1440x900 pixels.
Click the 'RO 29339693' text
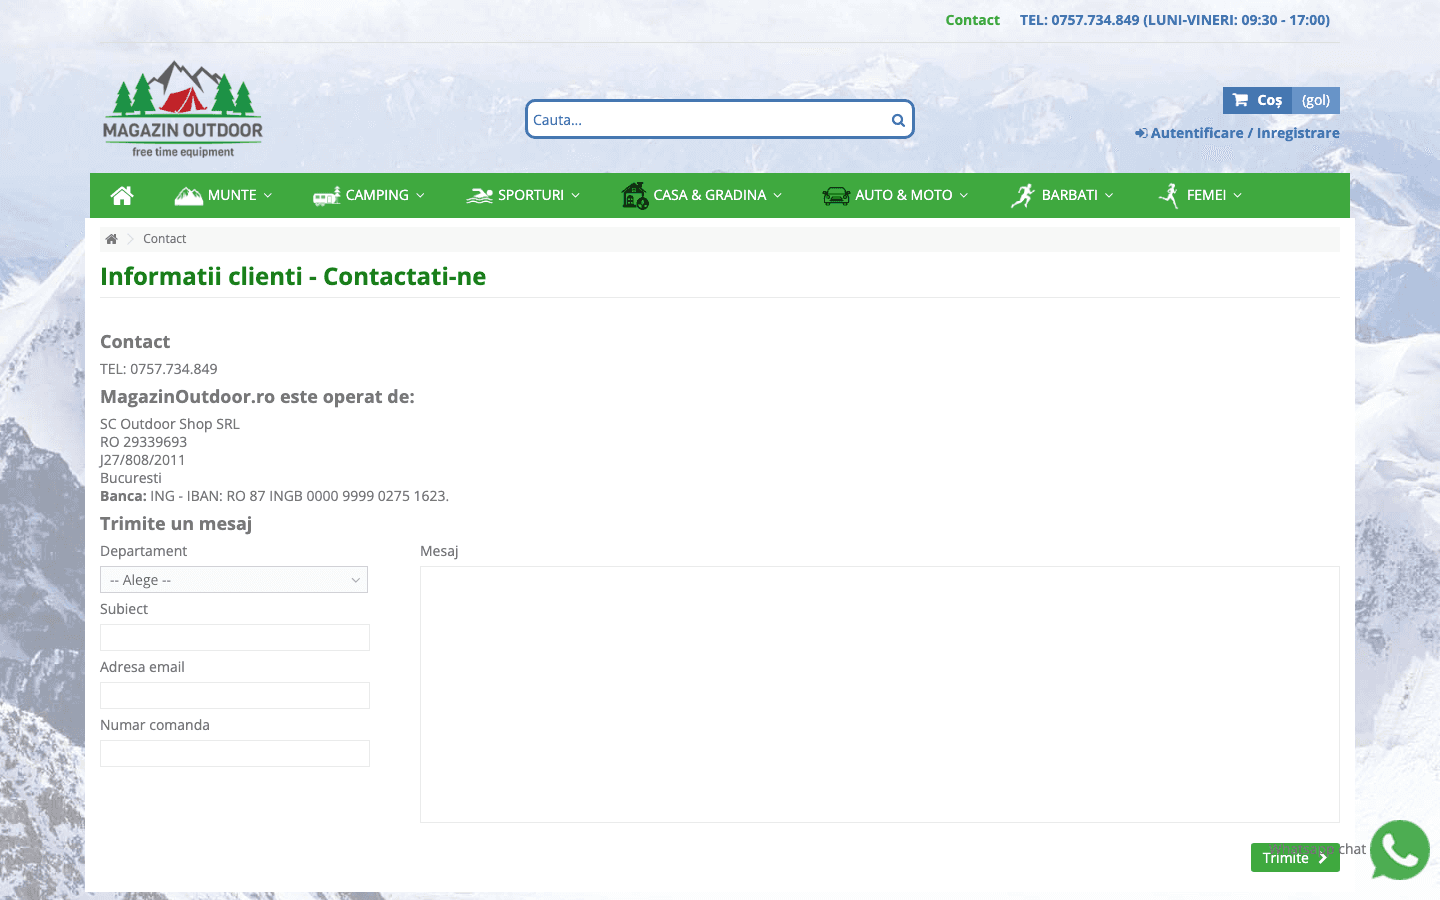click(x=143, y=442)
